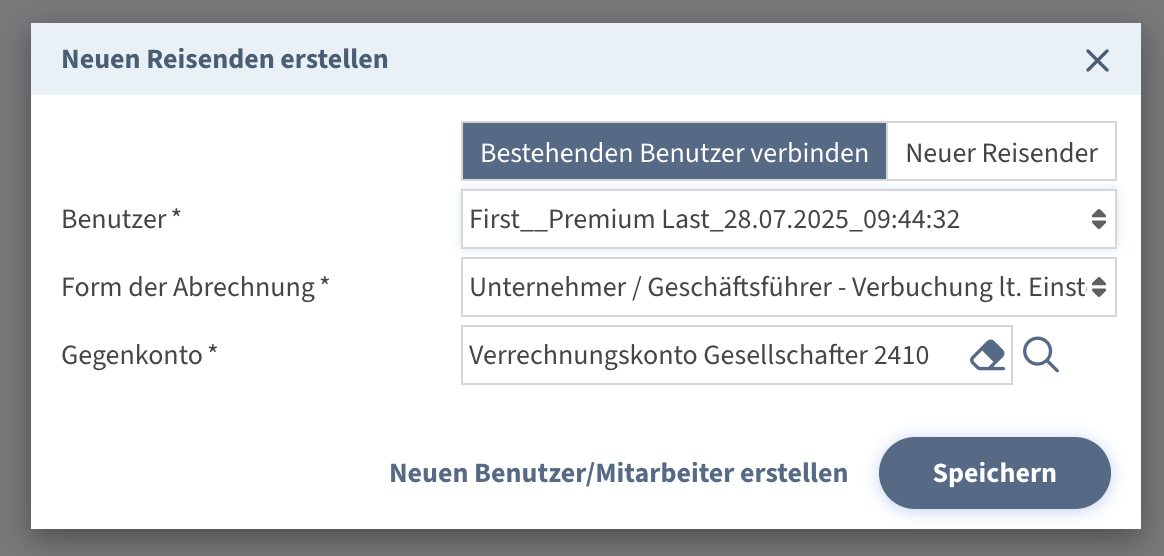Click the required asterisk beside Gegenkonto
The image size is (1164, 556).
click(x=212, y=353)
